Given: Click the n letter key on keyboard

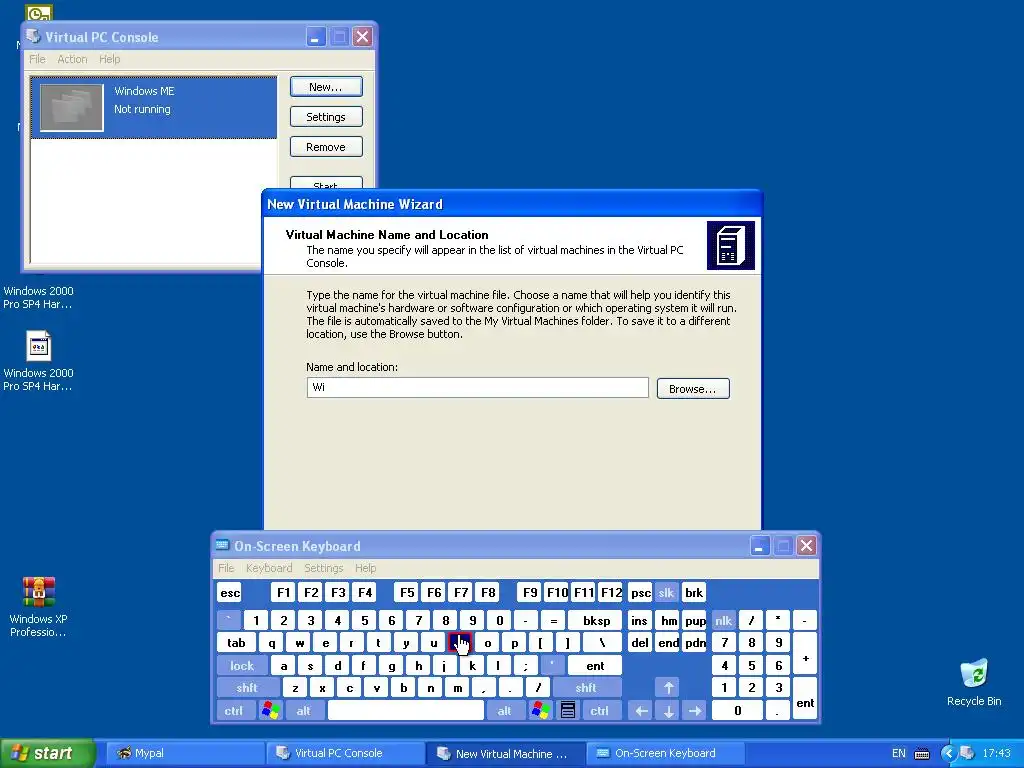Looking at the screenshot, I should tap(430, 688).
